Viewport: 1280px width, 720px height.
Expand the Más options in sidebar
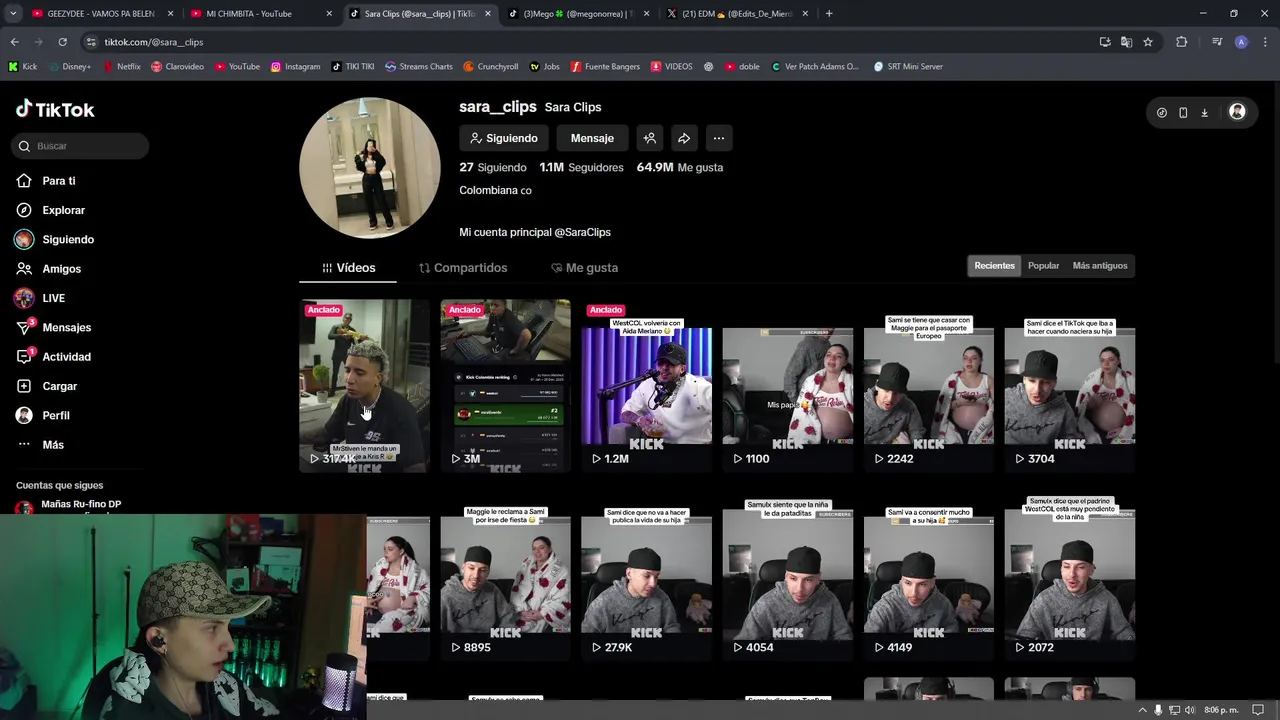tap(52, 445)
